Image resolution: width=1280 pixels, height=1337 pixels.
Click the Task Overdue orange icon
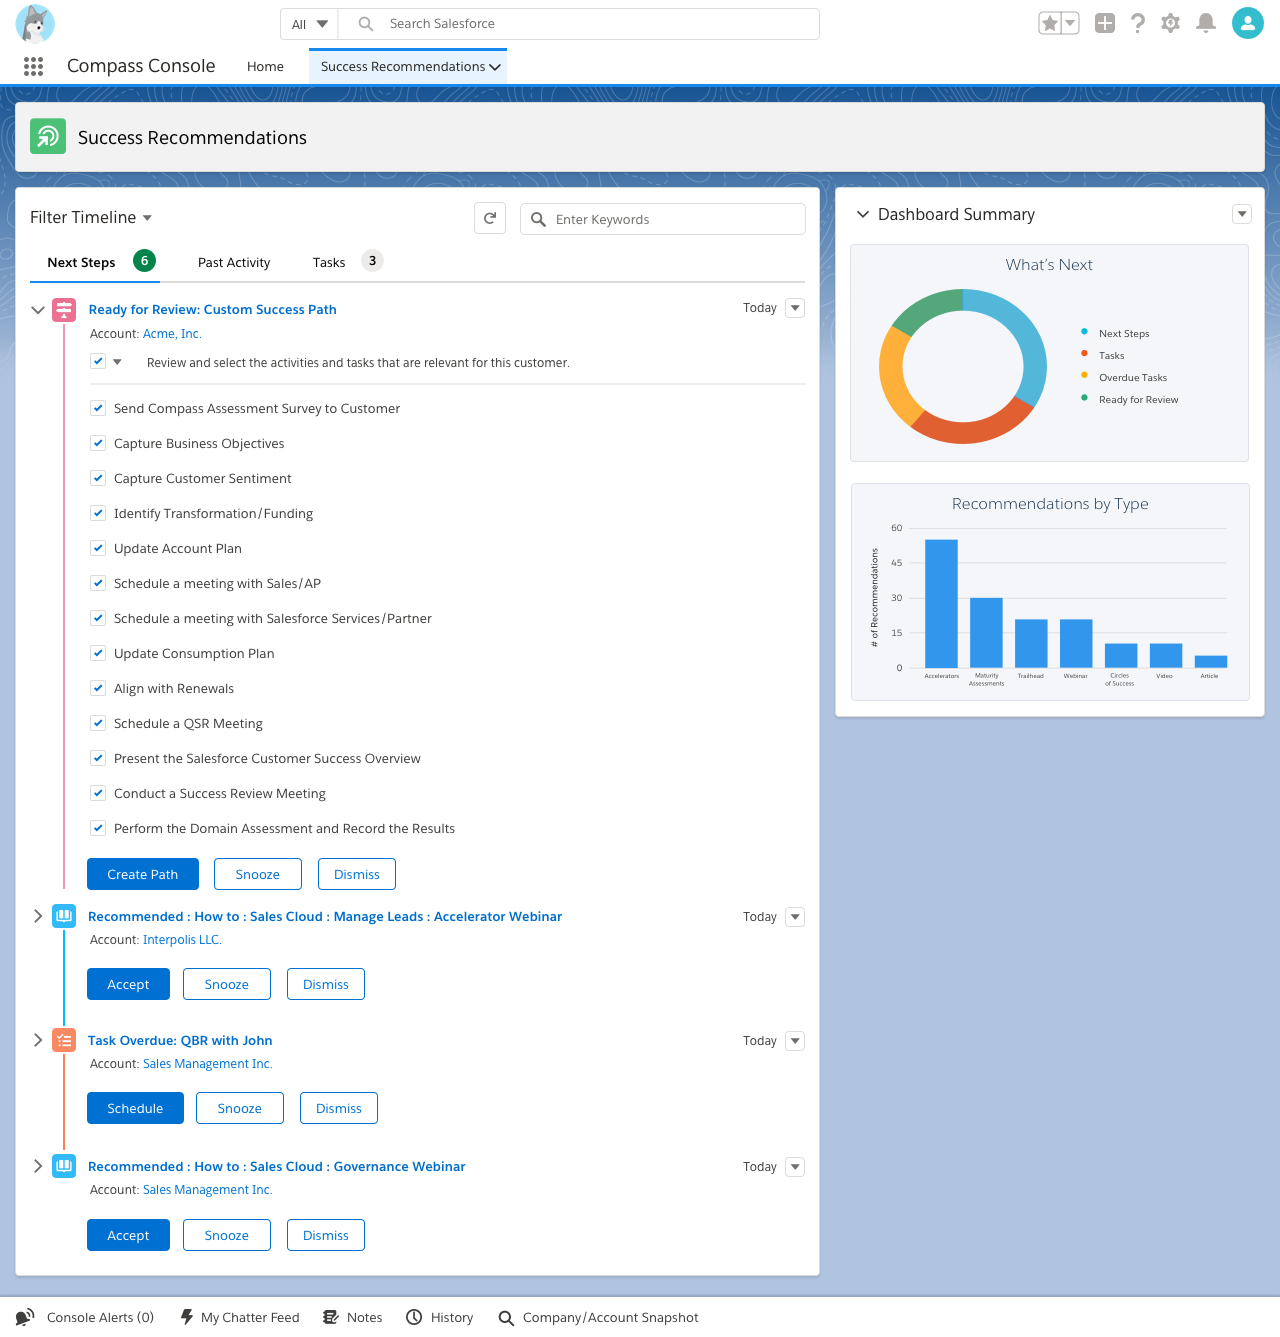click(64, 1040)
